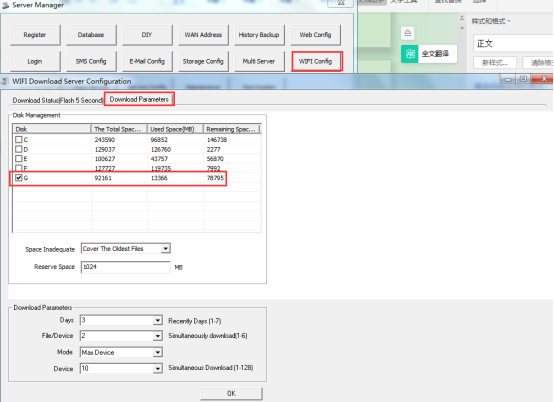Open the Days dropdown
The width and height of the screenshot is (554, 402).
158,320
